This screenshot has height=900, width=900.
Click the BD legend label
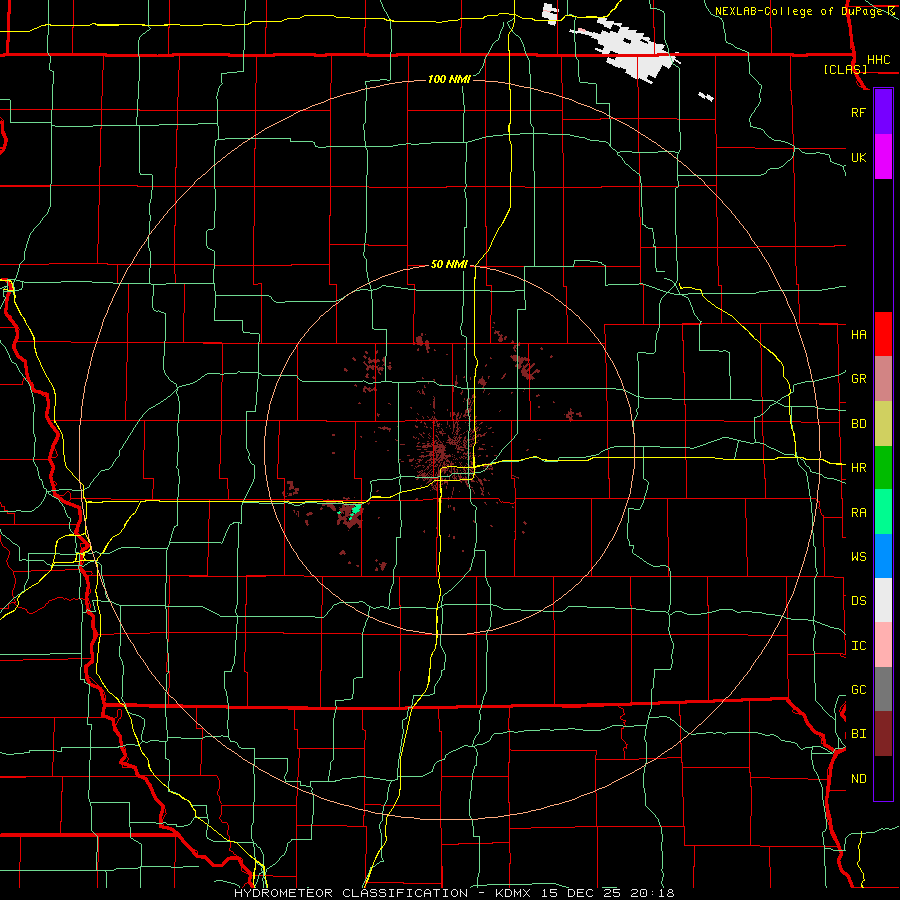[858, 424]
